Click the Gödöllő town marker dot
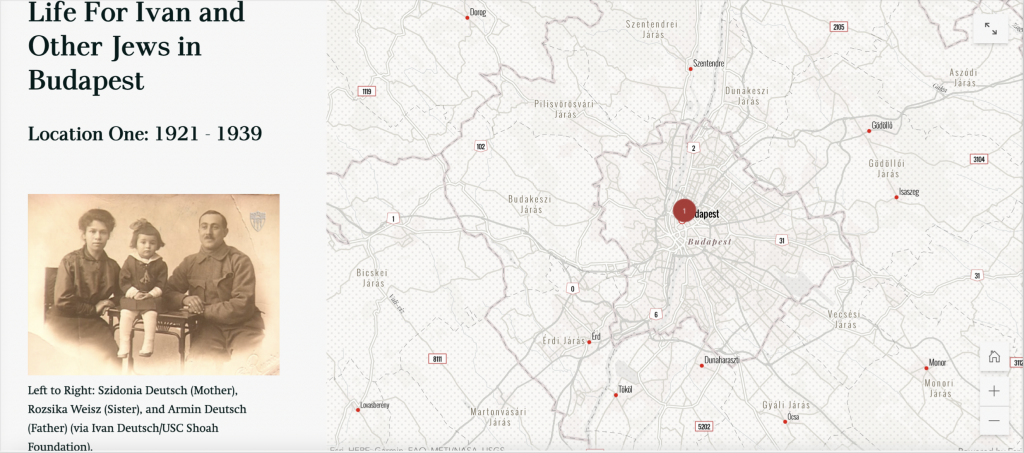The width and height of the screenshot is (1024, 453). coord(869,130)
